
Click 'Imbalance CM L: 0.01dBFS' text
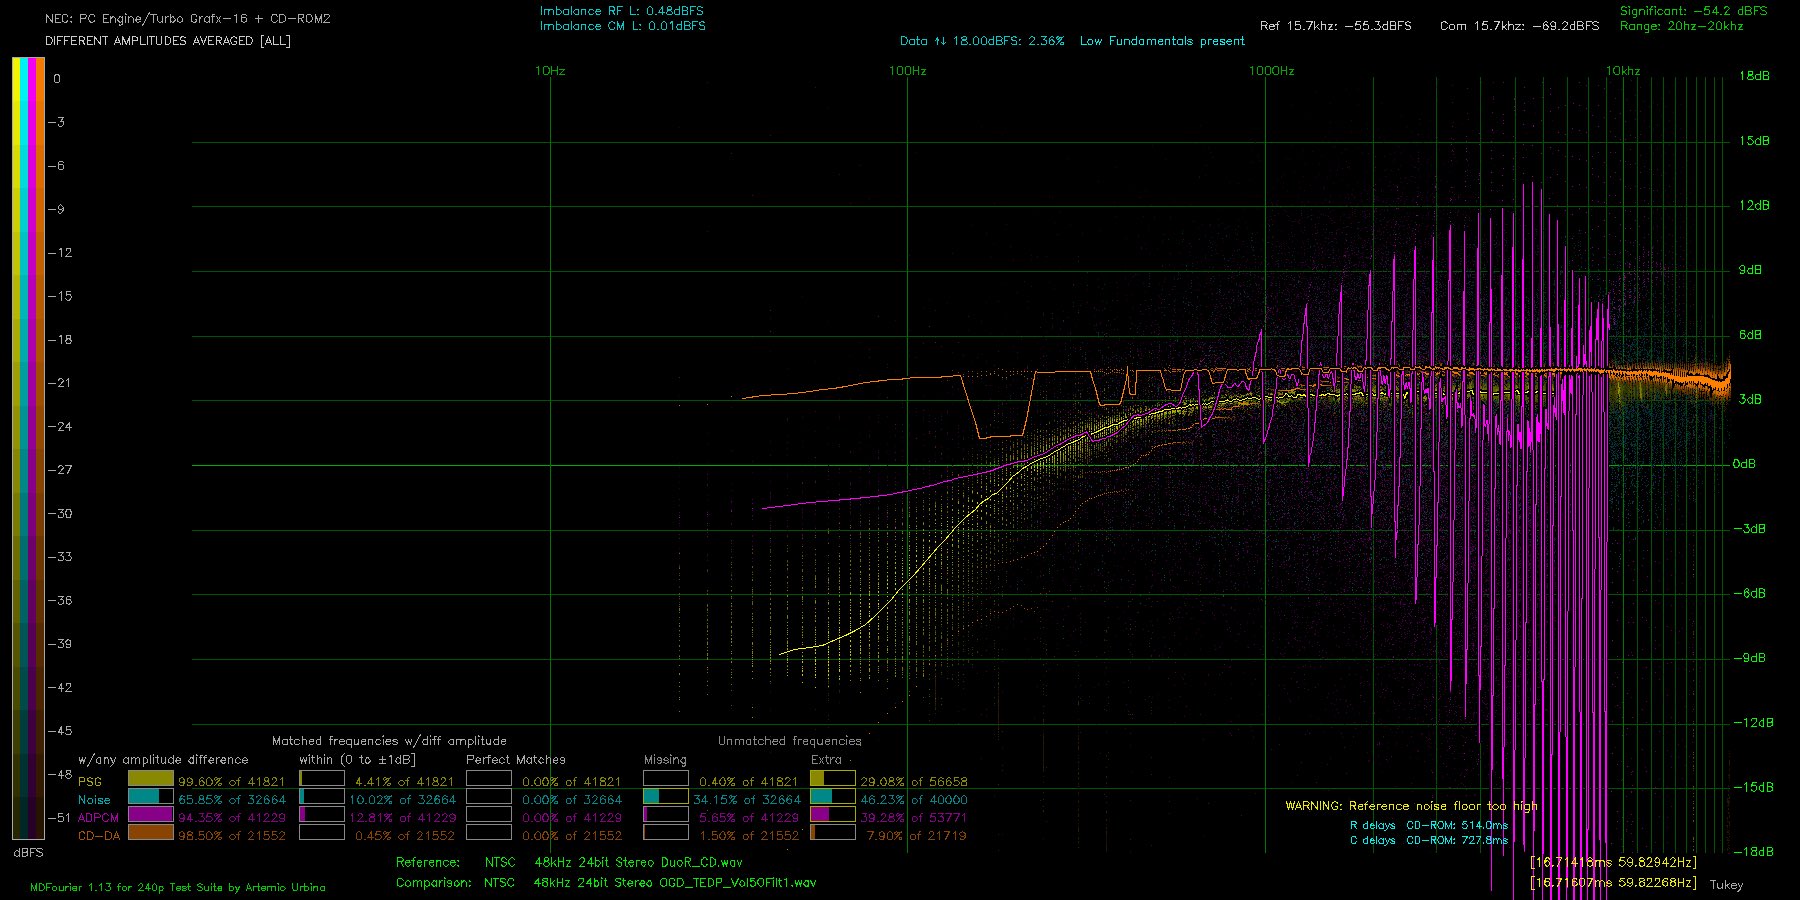622,26
